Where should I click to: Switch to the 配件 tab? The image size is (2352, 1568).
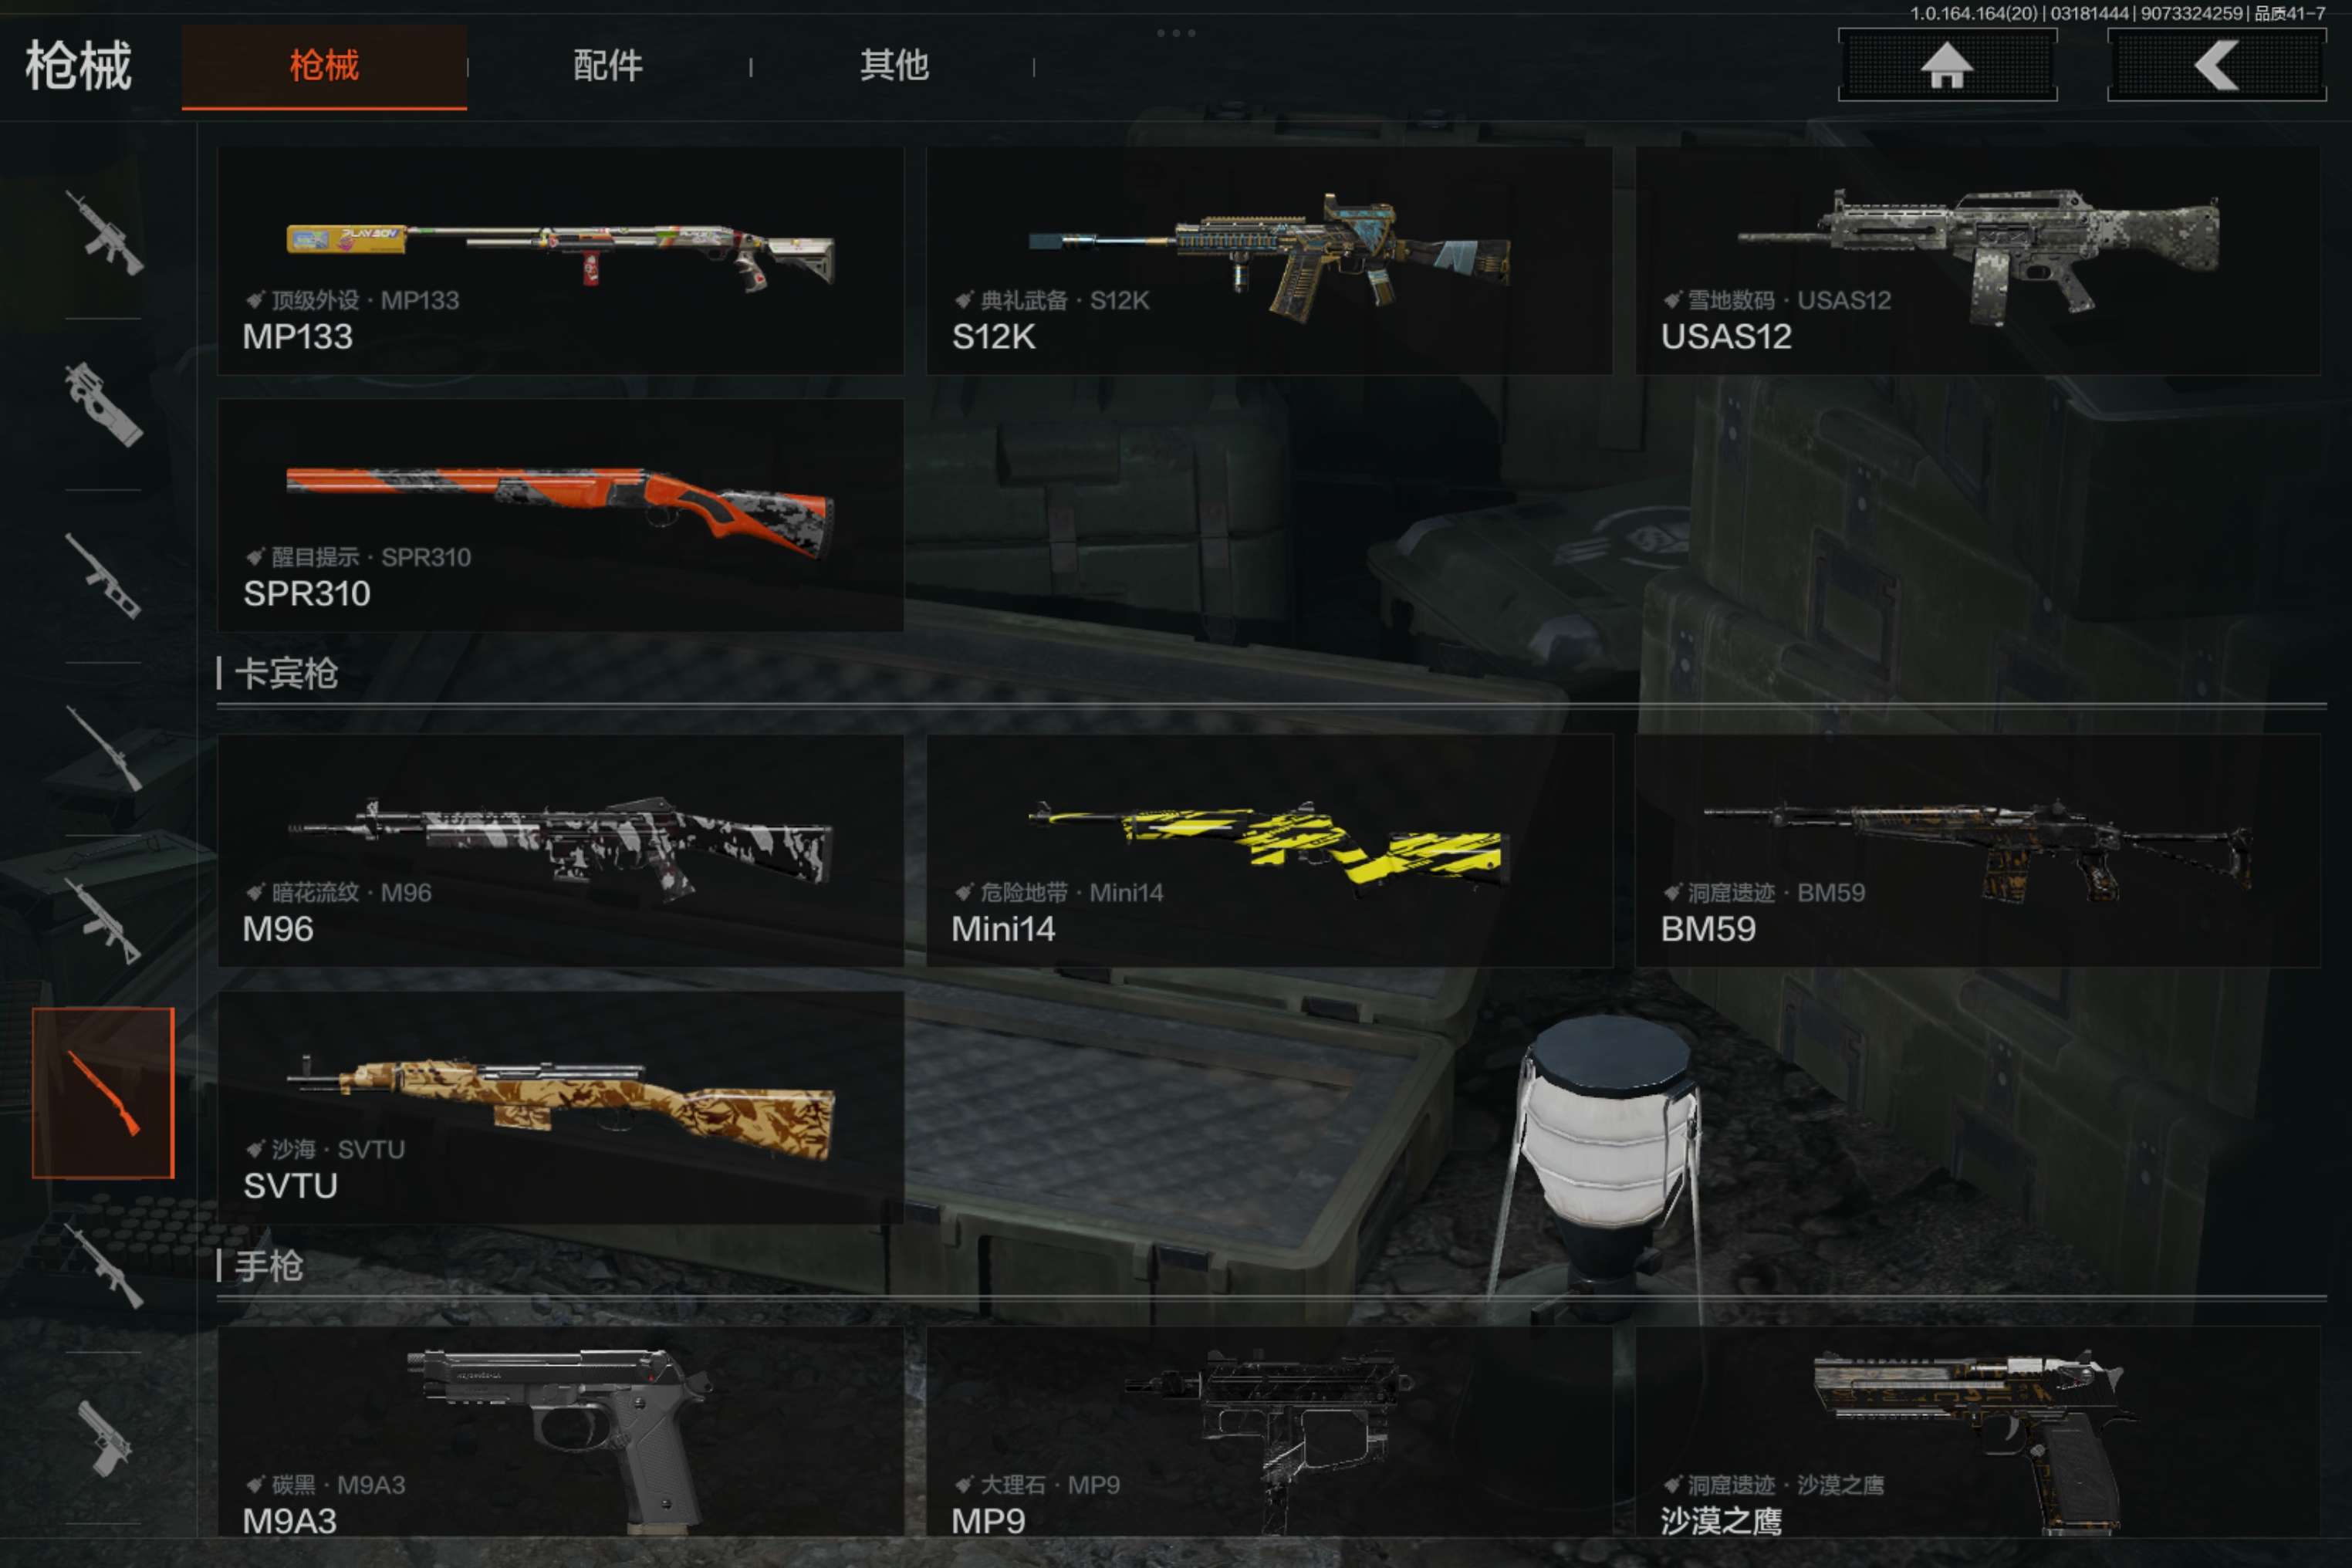(x=608, y=66)
